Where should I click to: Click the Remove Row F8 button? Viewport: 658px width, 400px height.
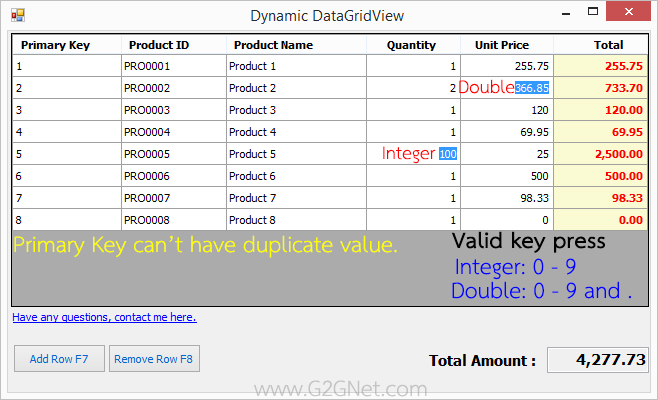coord(154,359)
